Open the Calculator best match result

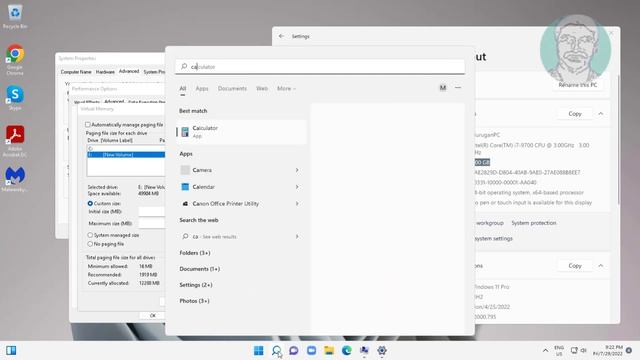coord(241,132)
